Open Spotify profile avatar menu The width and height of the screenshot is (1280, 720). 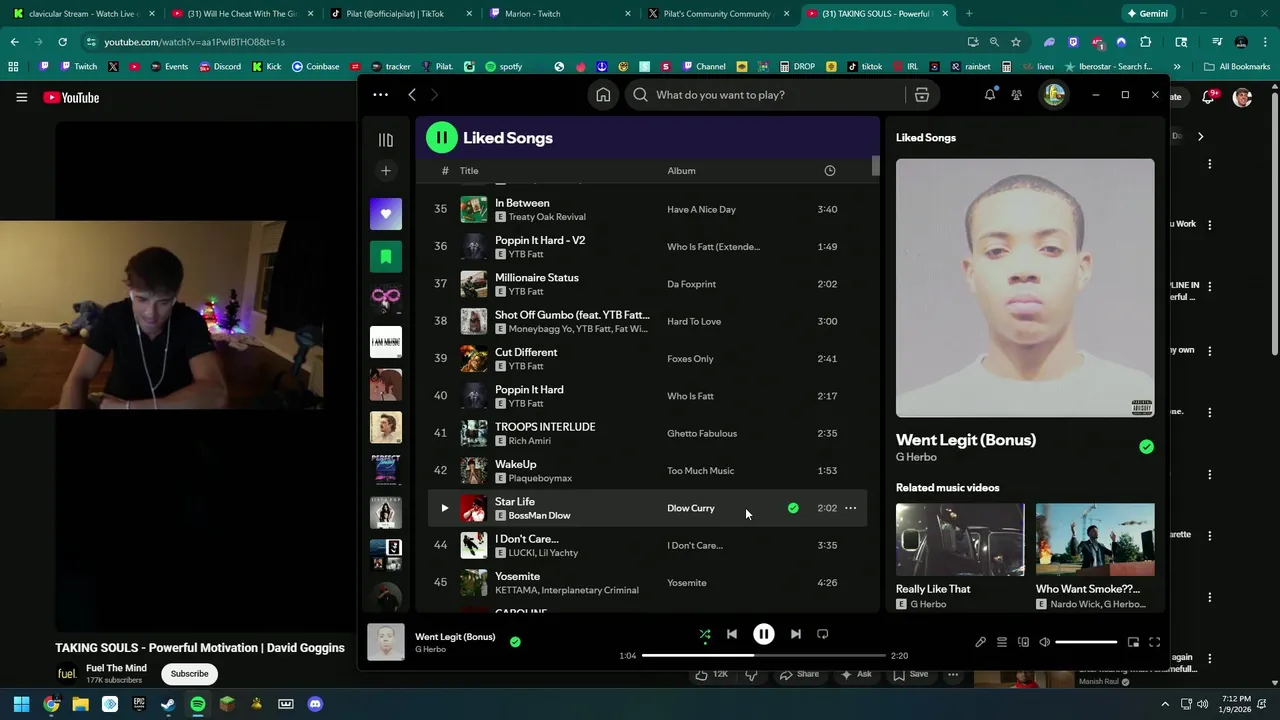click(x=1053, y=95)
